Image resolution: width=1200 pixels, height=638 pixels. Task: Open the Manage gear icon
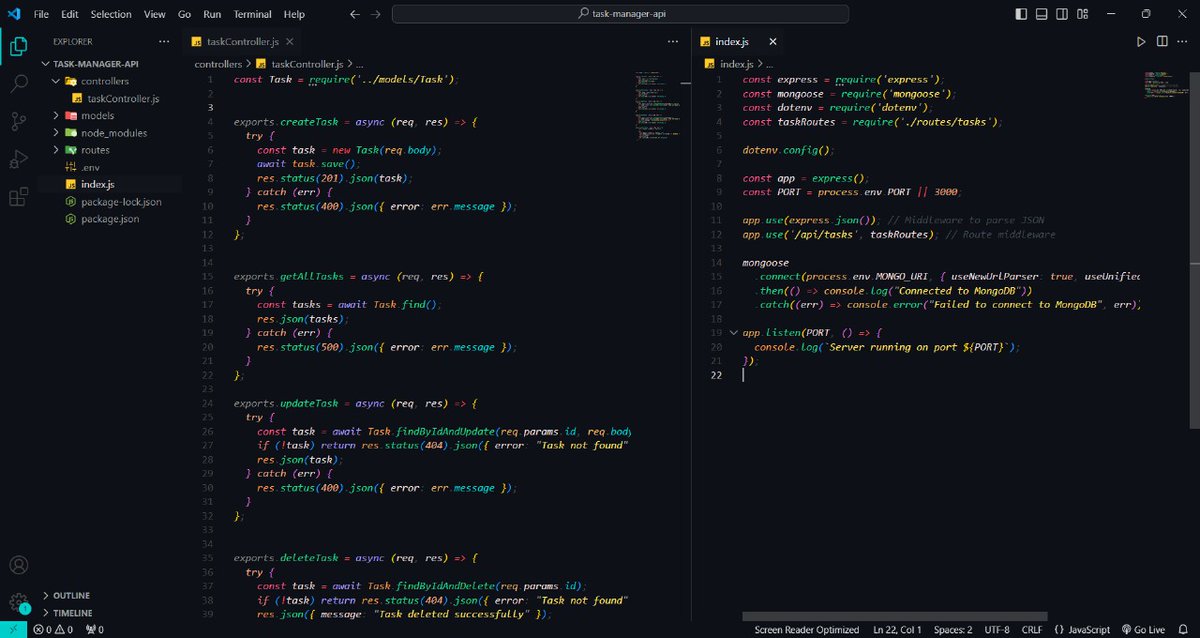19,603
